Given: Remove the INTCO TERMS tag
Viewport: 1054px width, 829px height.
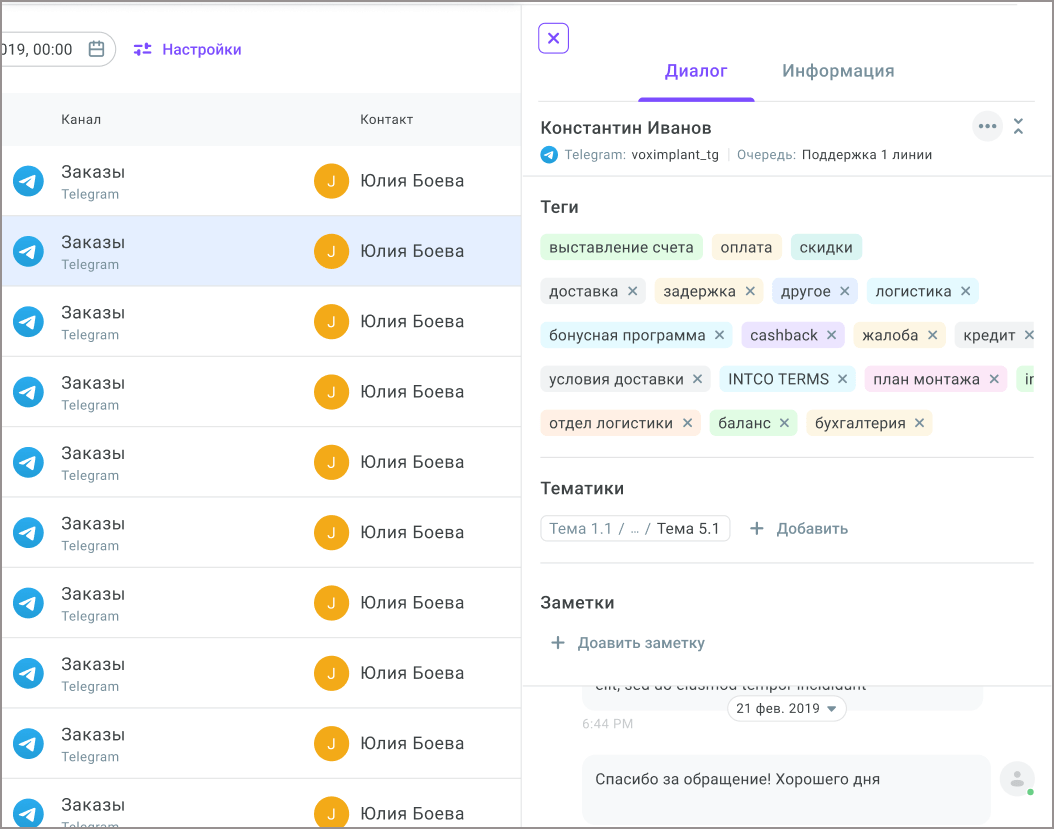Looking at the screenshot, I should 842,379.
